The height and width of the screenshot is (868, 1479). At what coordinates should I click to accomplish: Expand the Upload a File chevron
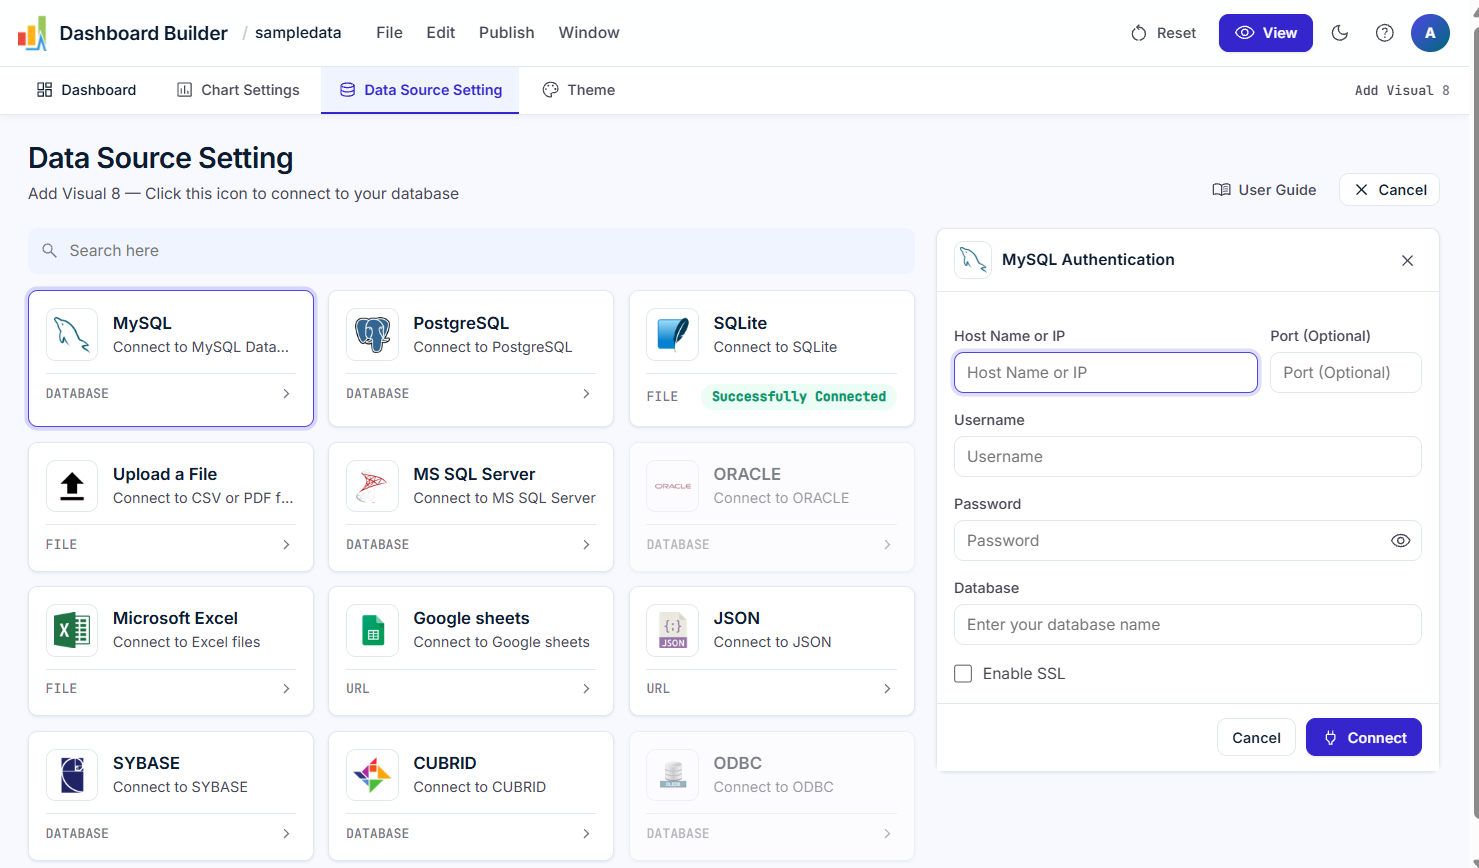point(286,545)
